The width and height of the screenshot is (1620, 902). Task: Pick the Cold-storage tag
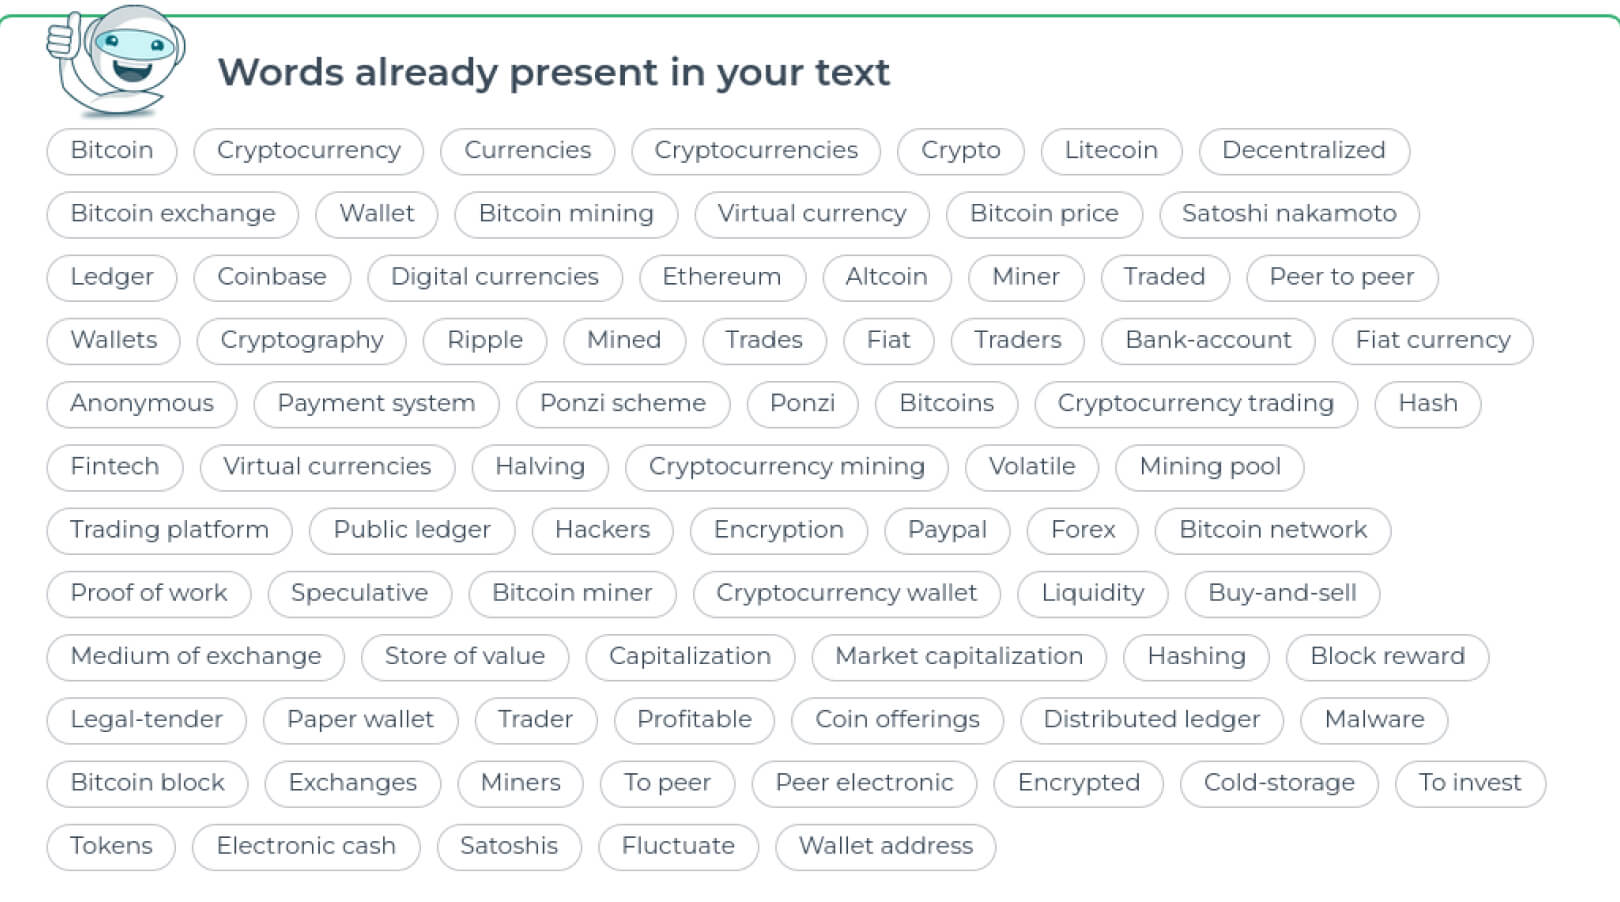pos(1278,782)
